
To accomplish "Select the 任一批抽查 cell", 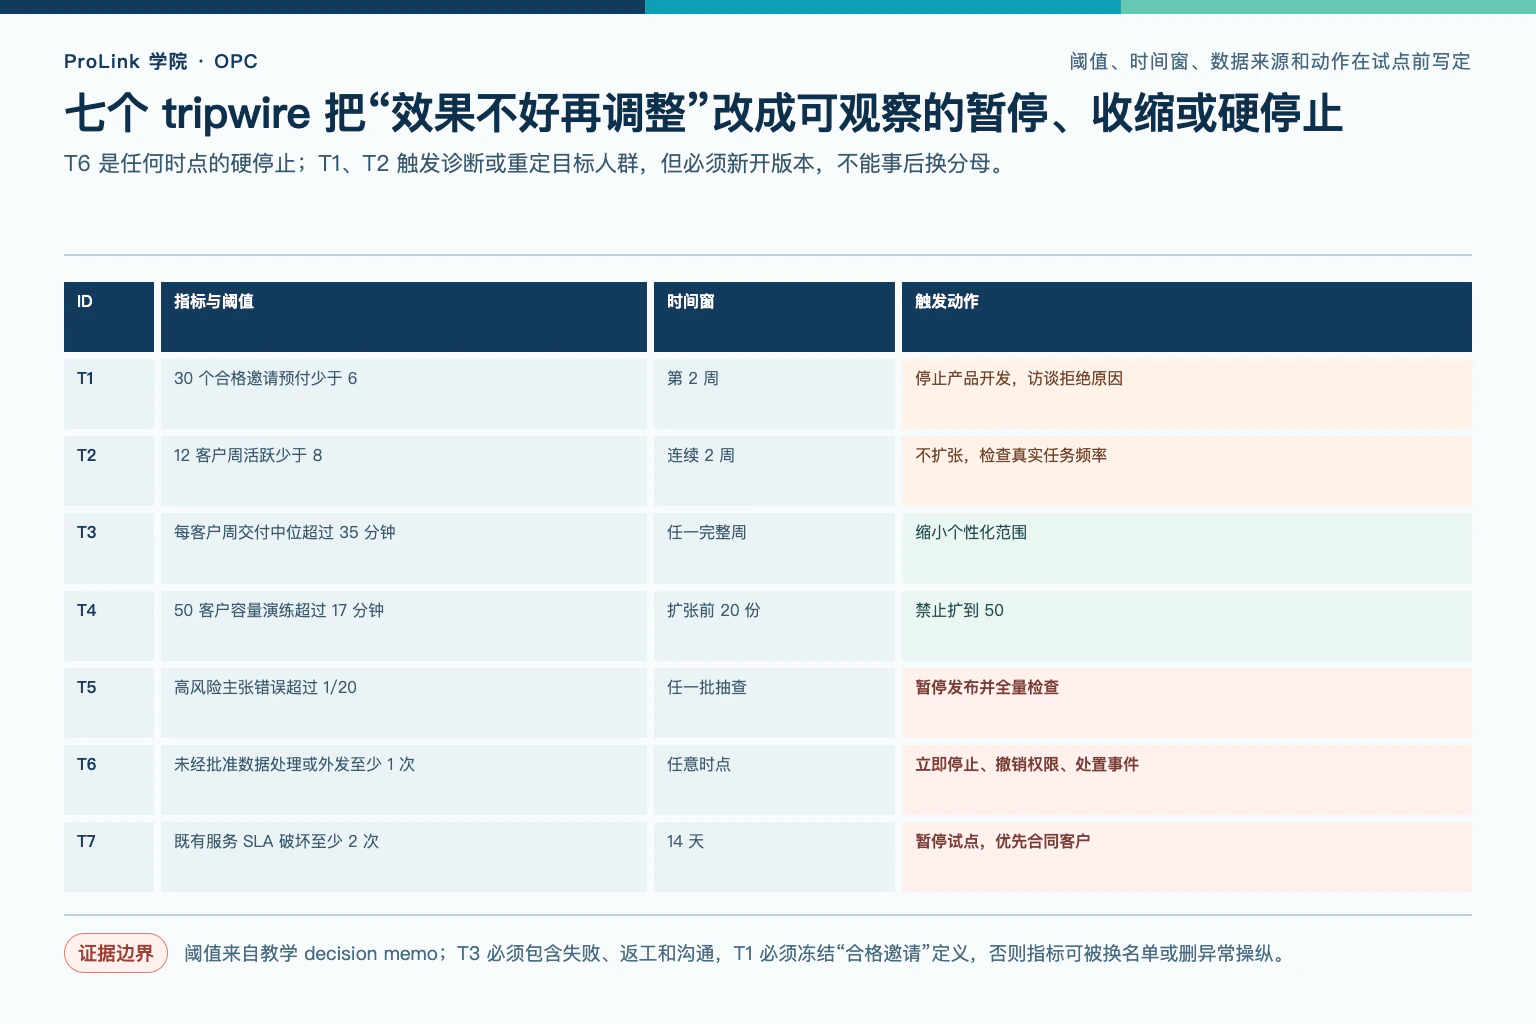I will (774, 703).
